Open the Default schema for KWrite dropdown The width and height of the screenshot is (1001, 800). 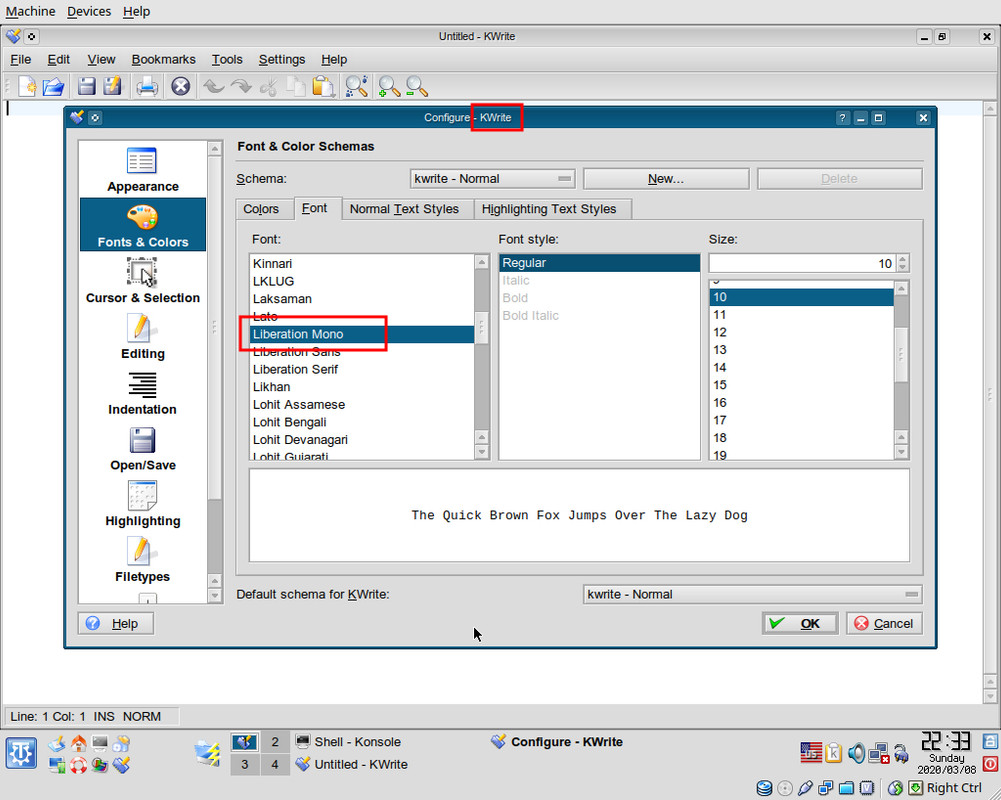click(x=752, y=594)
